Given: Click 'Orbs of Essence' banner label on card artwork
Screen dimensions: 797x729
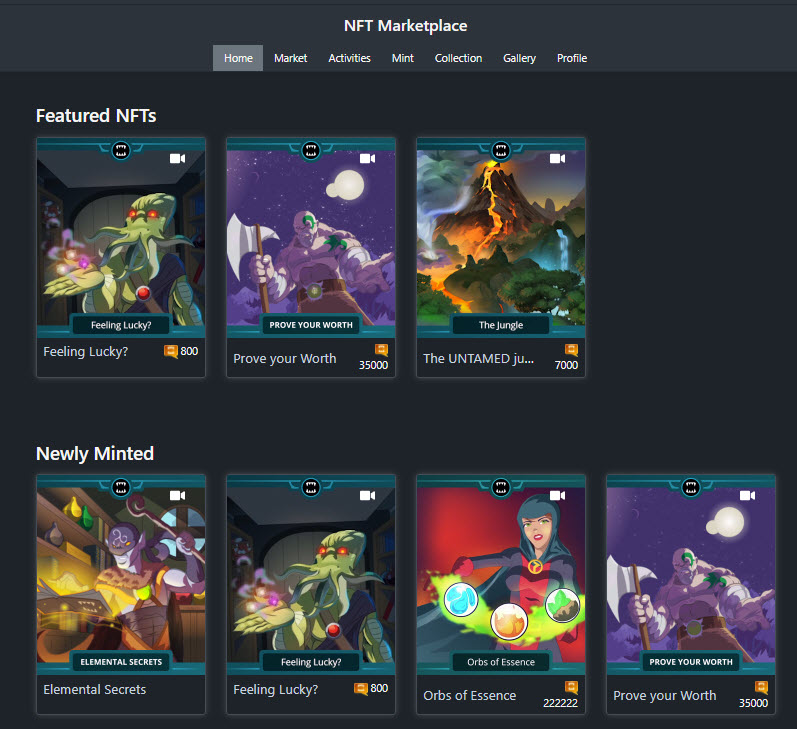Looking at the screenshot, I should [x=501, y=662].
